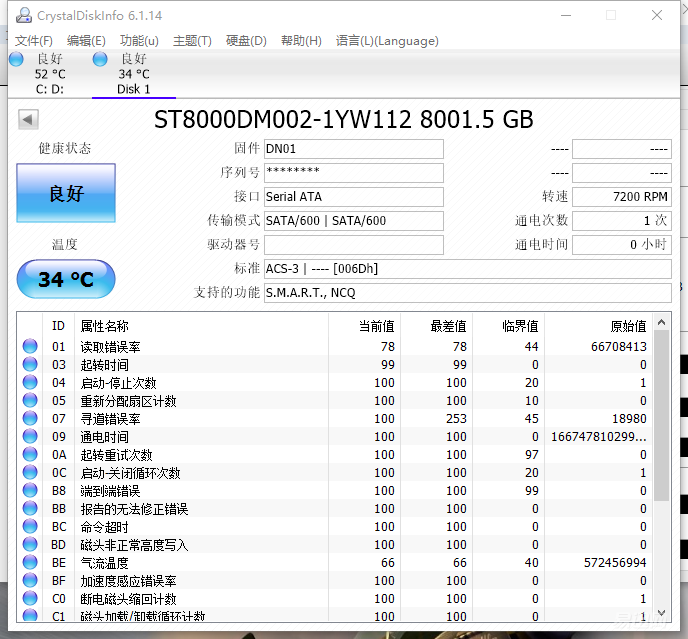Screen dimensions: 688x639
Task: Click the status icon for 0A 起转重试次数
Action: pos(30,454)
